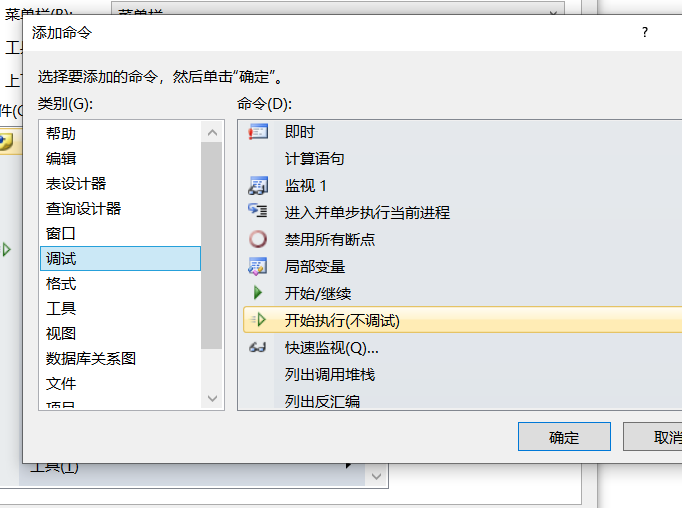Click the 开始执行(不调试) arrow icon

(x=258, y=320)
